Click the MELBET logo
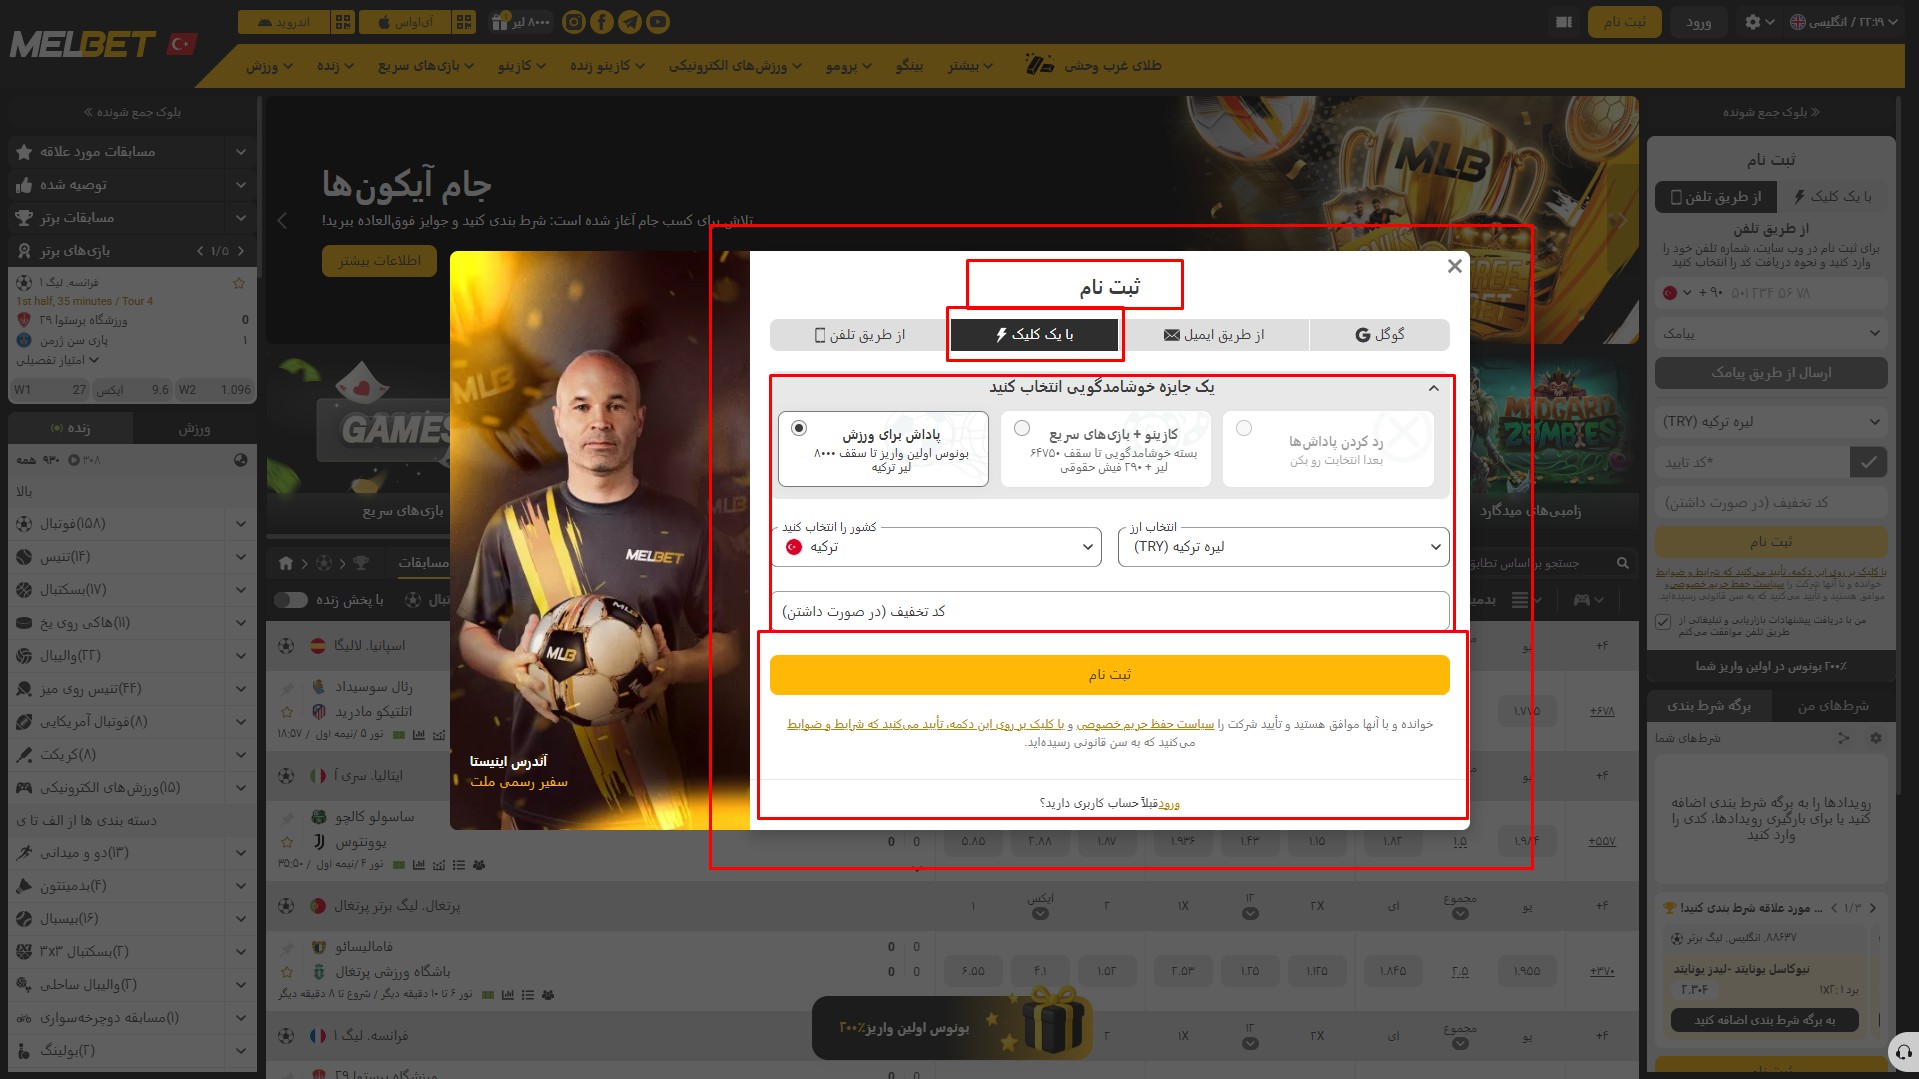The width and height of the screenshot is (1919, 1079). point(83,44)
